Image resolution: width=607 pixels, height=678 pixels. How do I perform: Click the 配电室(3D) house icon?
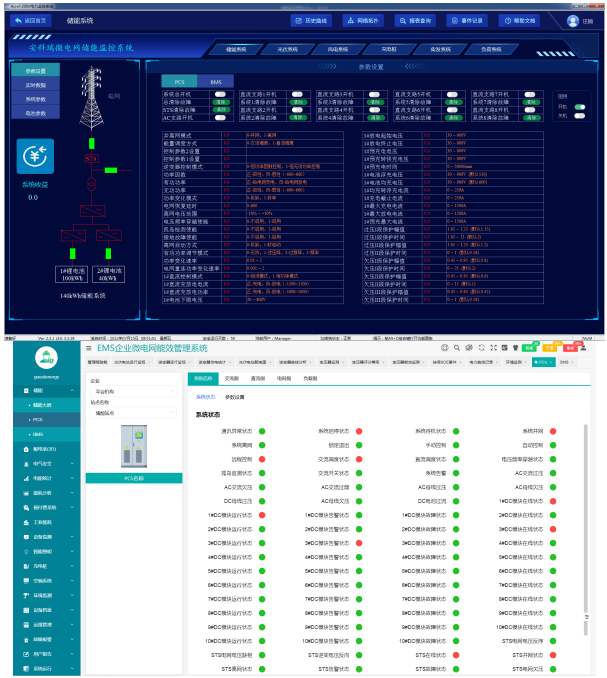26,449
